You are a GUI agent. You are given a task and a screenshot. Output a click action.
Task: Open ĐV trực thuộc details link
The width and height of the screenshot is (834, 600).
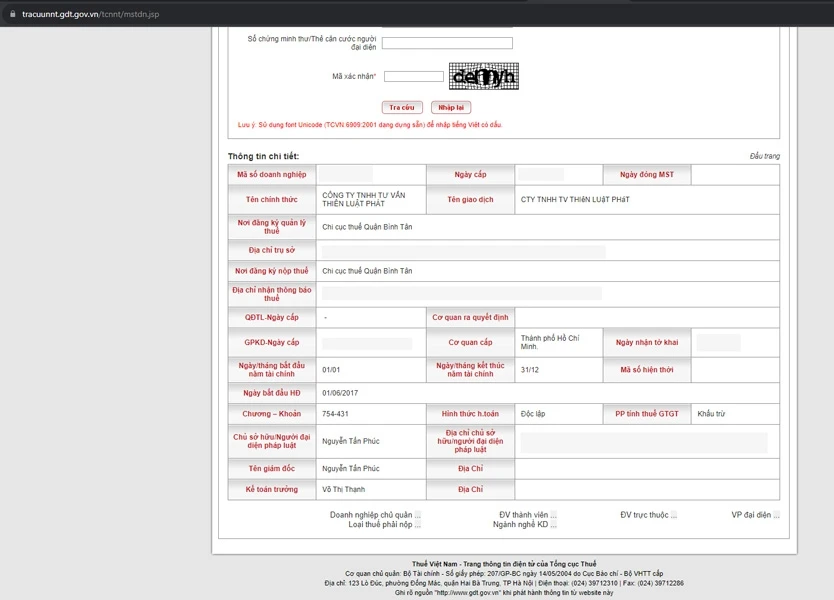673,515
